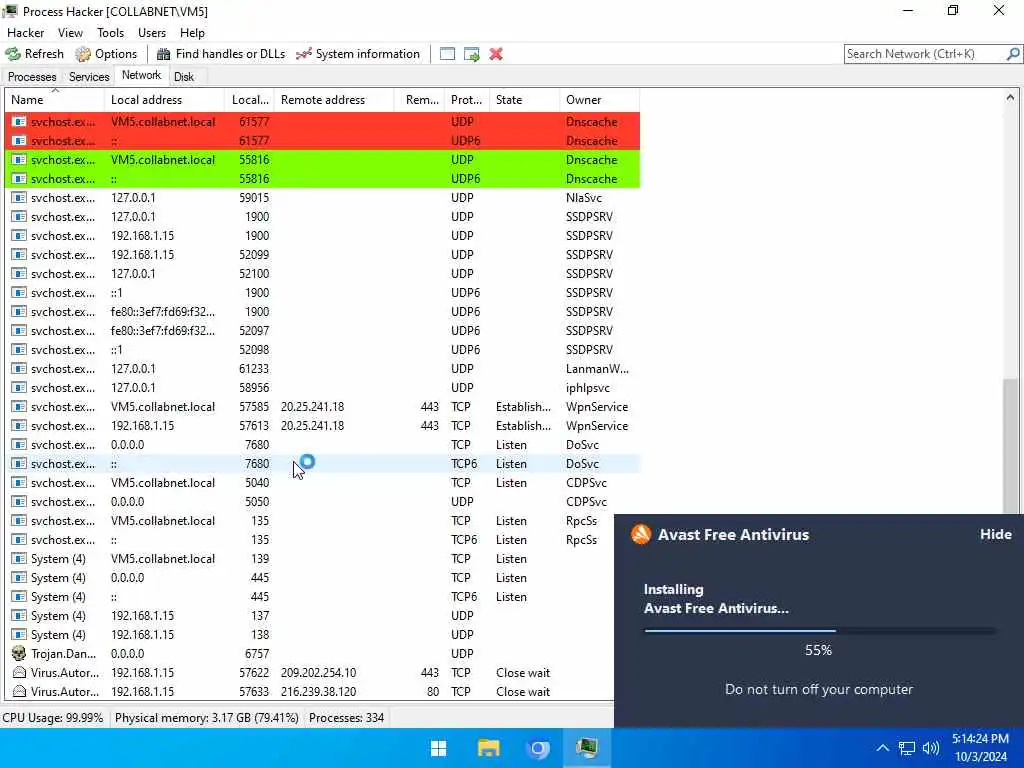Switch to the Disk tab
This screenshot has width=1024, height=768.
(x=184, y=76)
